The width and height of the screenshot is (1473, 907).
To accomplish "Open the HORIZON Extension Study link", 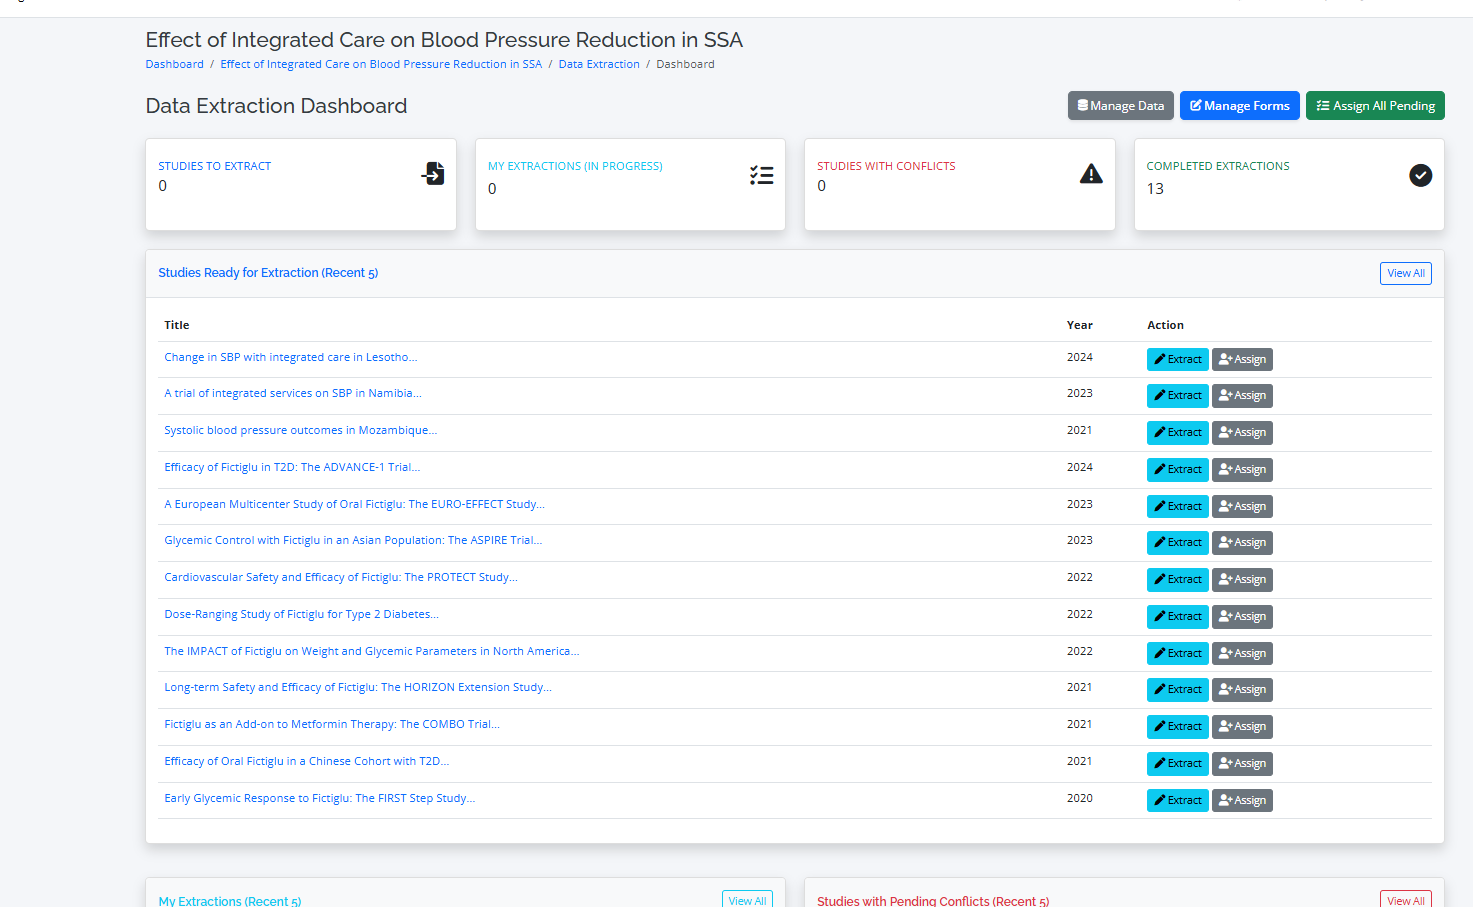I will [x=357, y=688].
